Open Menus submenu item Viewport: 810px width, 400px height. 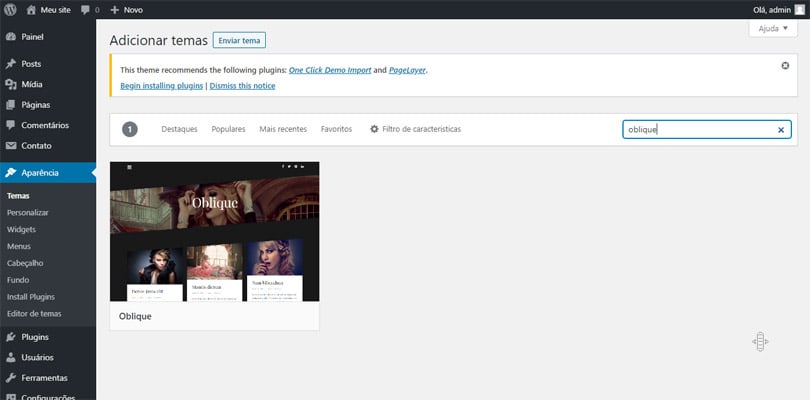19,247
